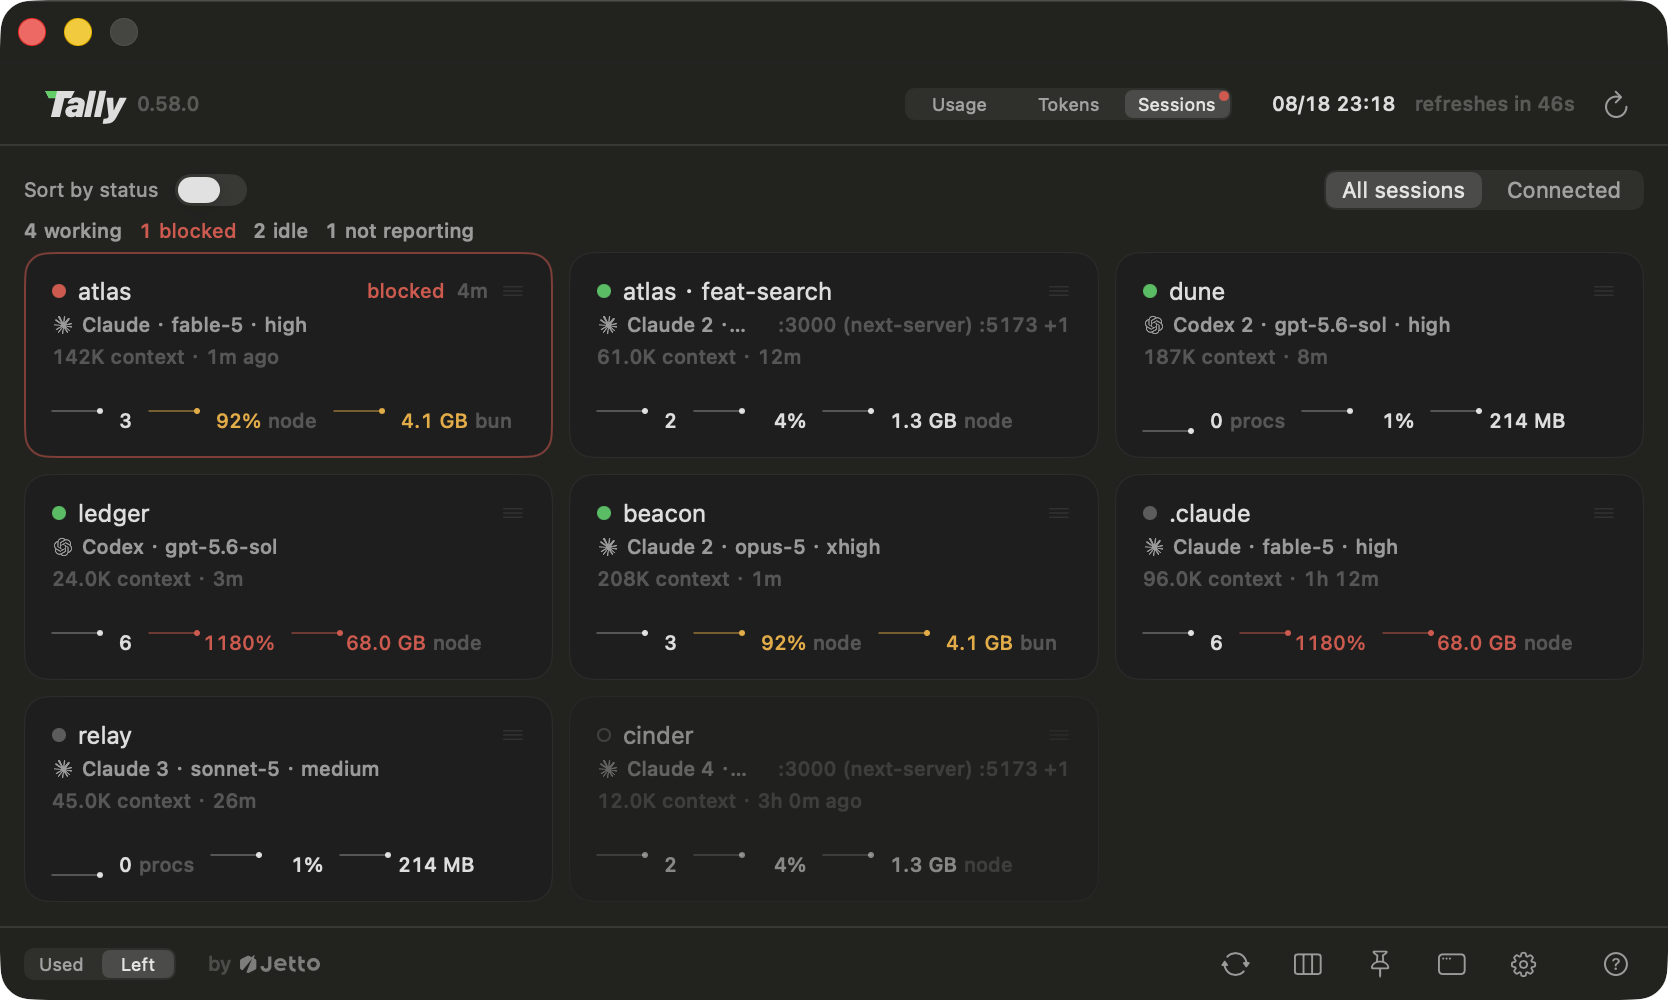Click the Claude icon on beacon card
The image size is (1668, 1000).
click(608, 547)
